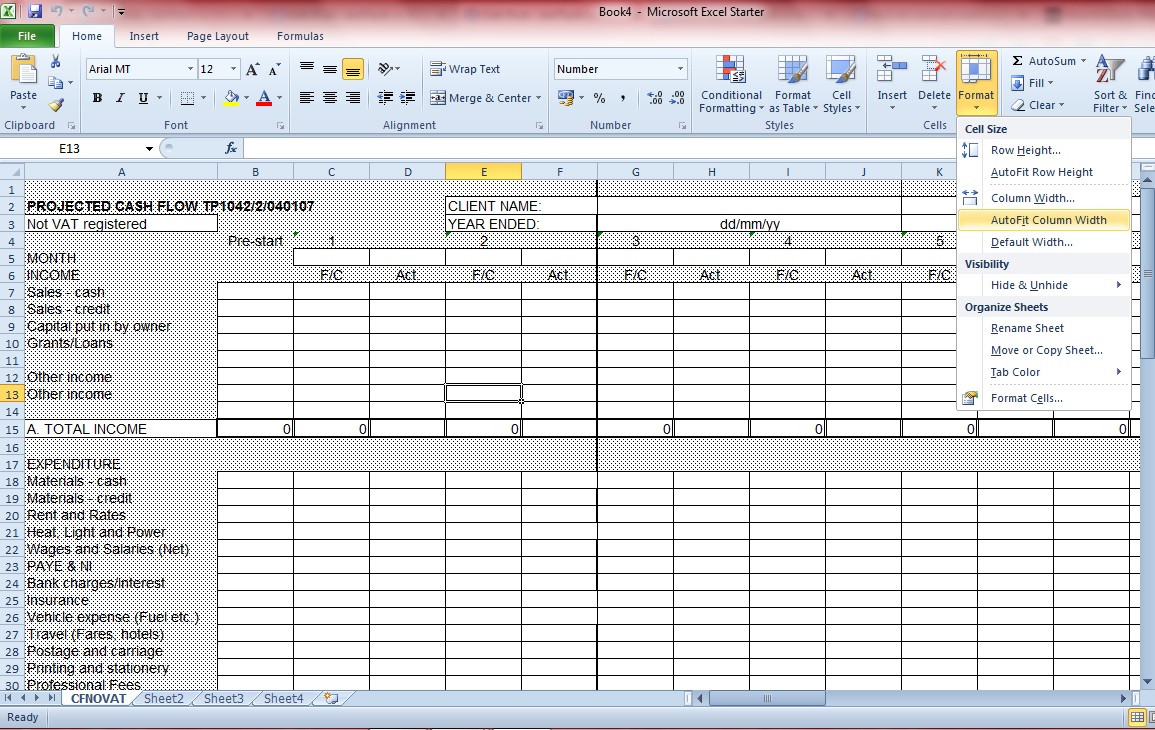Click the Merge & Center button
Image resolution: width=1155 pixels, height=730 pixels.
(485, 98)
